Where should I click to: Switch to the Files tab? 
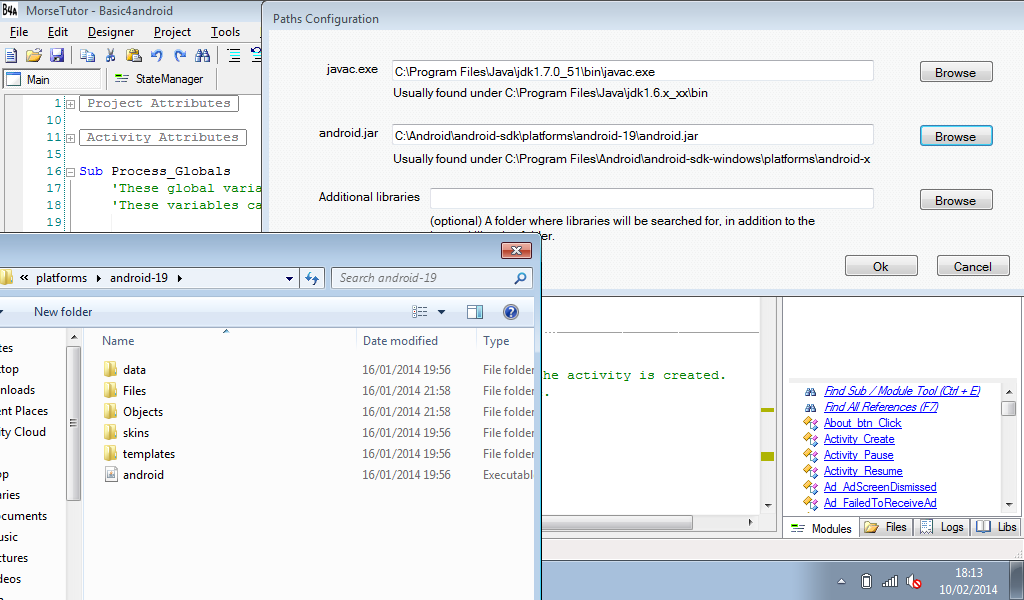[886, 528]
